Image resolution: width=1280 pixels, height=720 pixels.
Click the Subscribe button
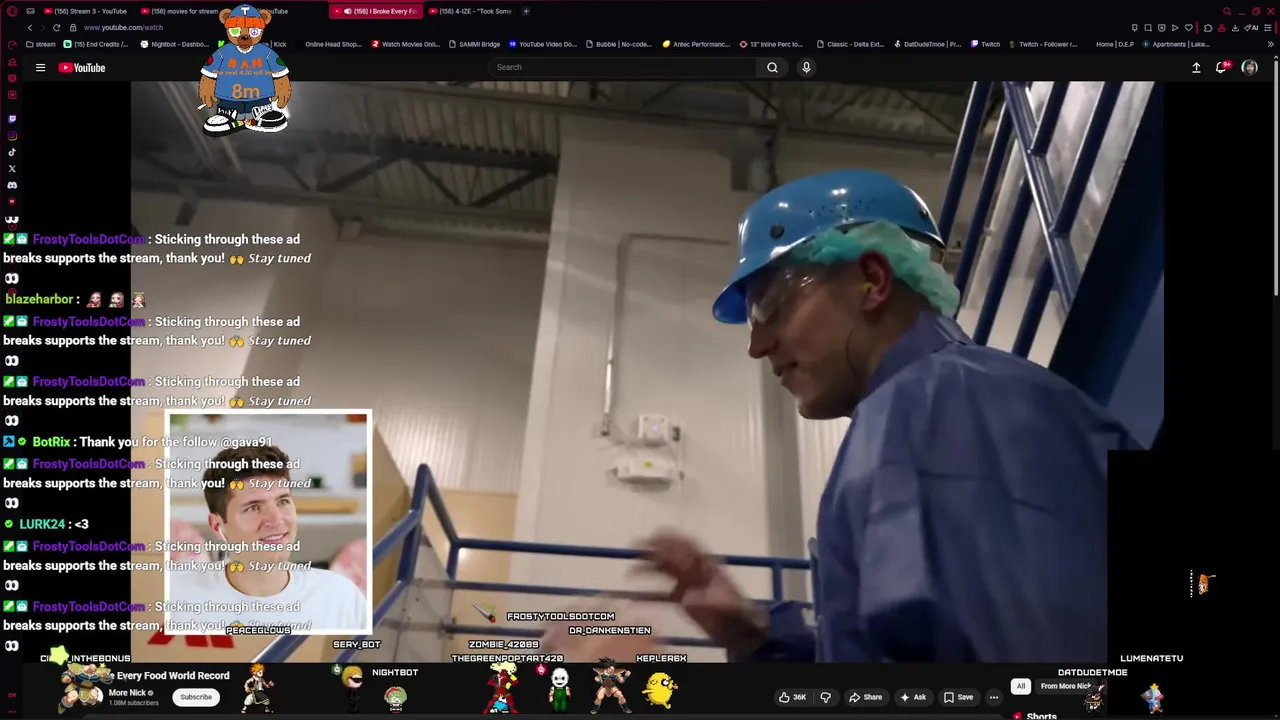coord(196,697)
